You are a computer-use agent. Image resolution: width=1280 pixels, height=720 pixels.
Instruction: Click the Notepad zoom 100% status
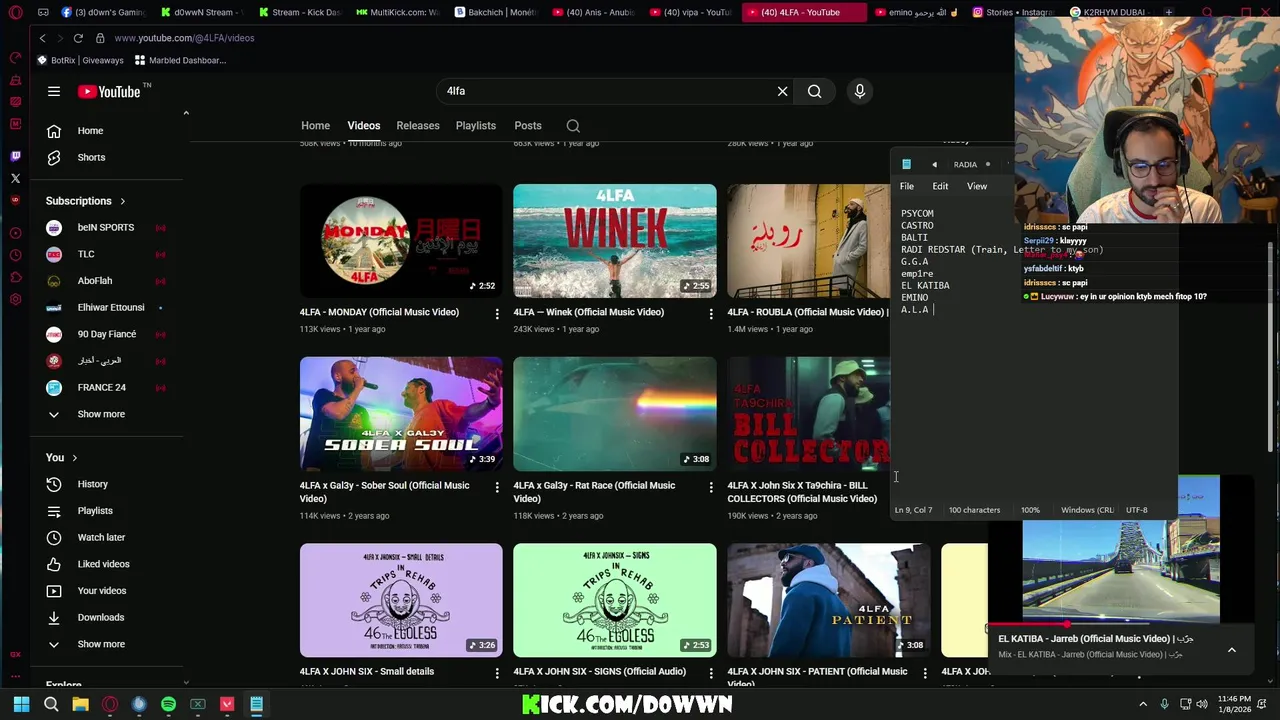[x=1030, y=510]
